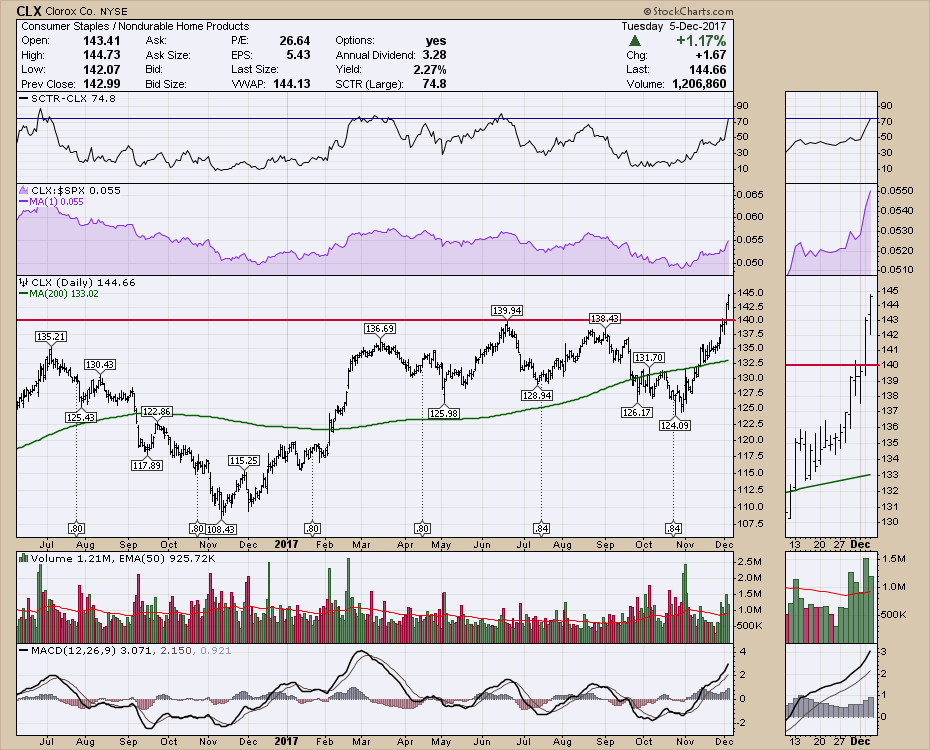
Task: Click the 115.25 peak label
Action: pyautogui.click(x=244, y=461)
